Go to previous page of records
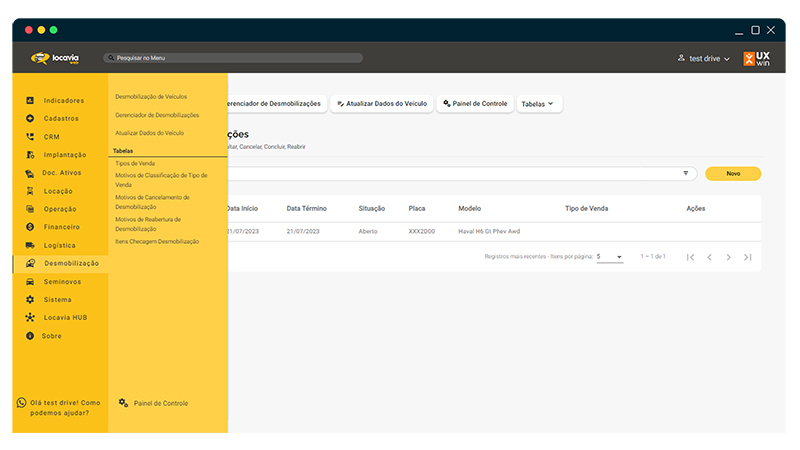The width and height of the screenshot is (800, 450). click(709, 257)
